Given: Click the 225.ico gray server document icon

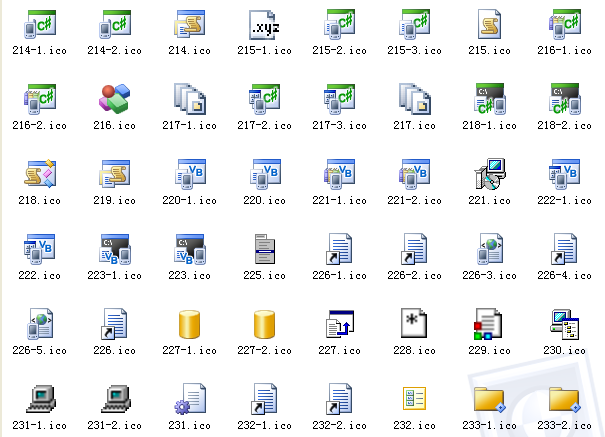Looking at the screenshot, I should pyautogui.click(x=265, y=248).
